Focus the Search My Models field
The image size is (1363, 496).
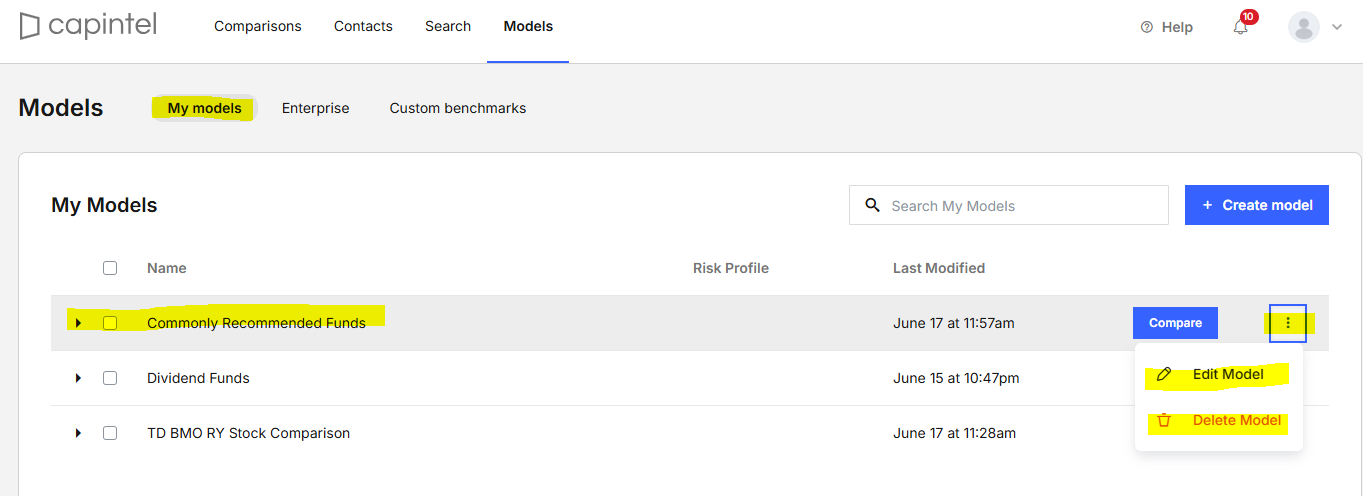(1009, 205)
